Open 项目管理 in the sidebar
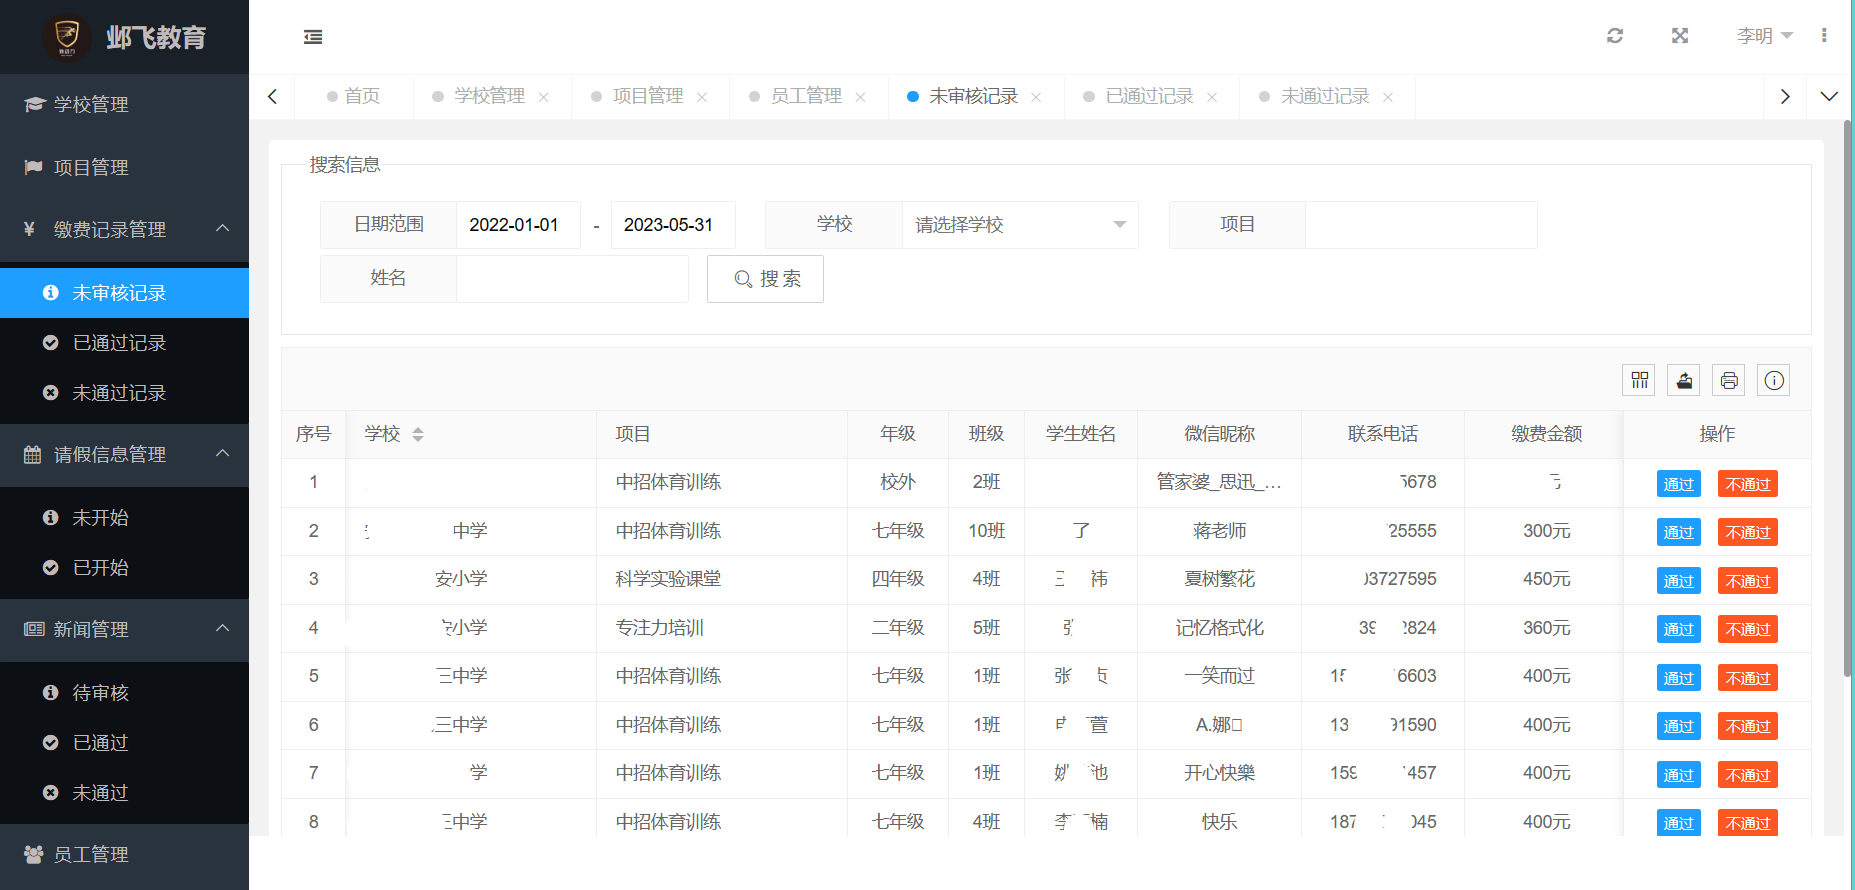The image size is (1855, 890). coord(124,167)
